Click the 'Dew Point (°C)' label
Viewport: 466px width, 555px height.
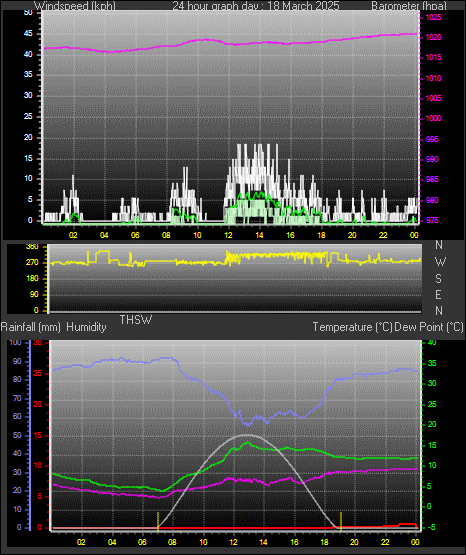click(429, 327)
